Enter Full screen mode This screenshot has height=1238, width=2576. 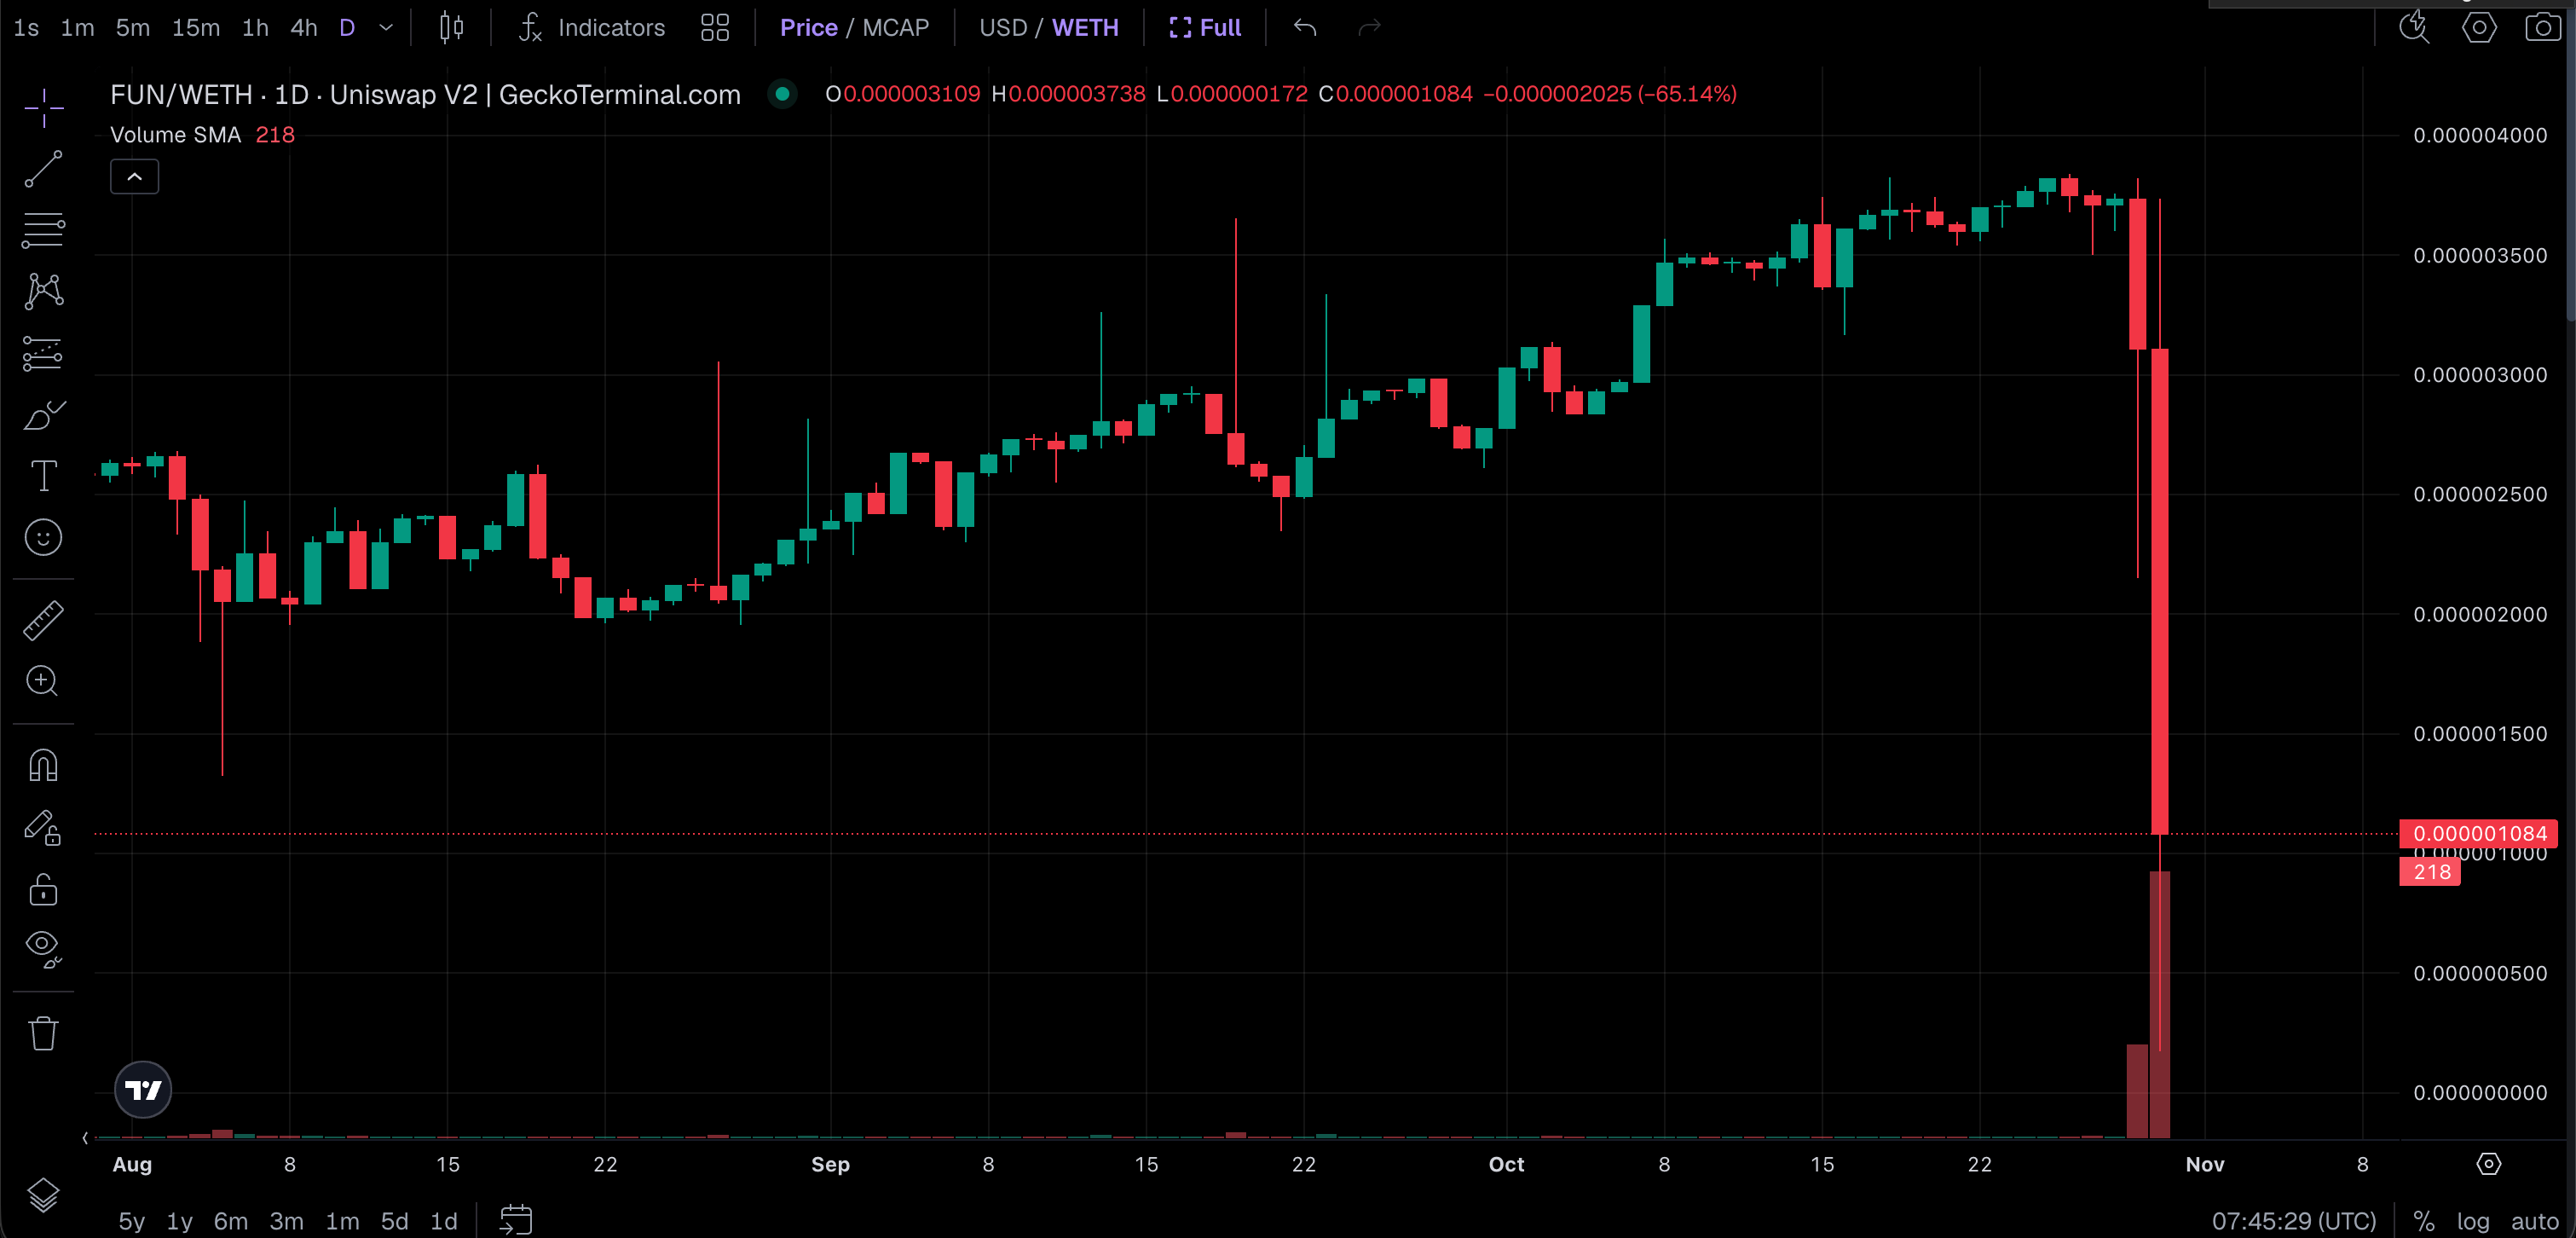point(1205,27)
